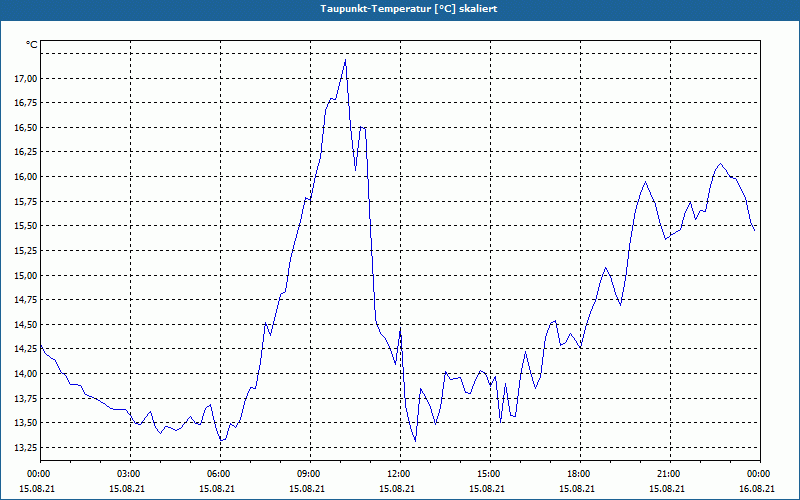Click the 15.08.21 date under 21:00

tap(667, 488)
